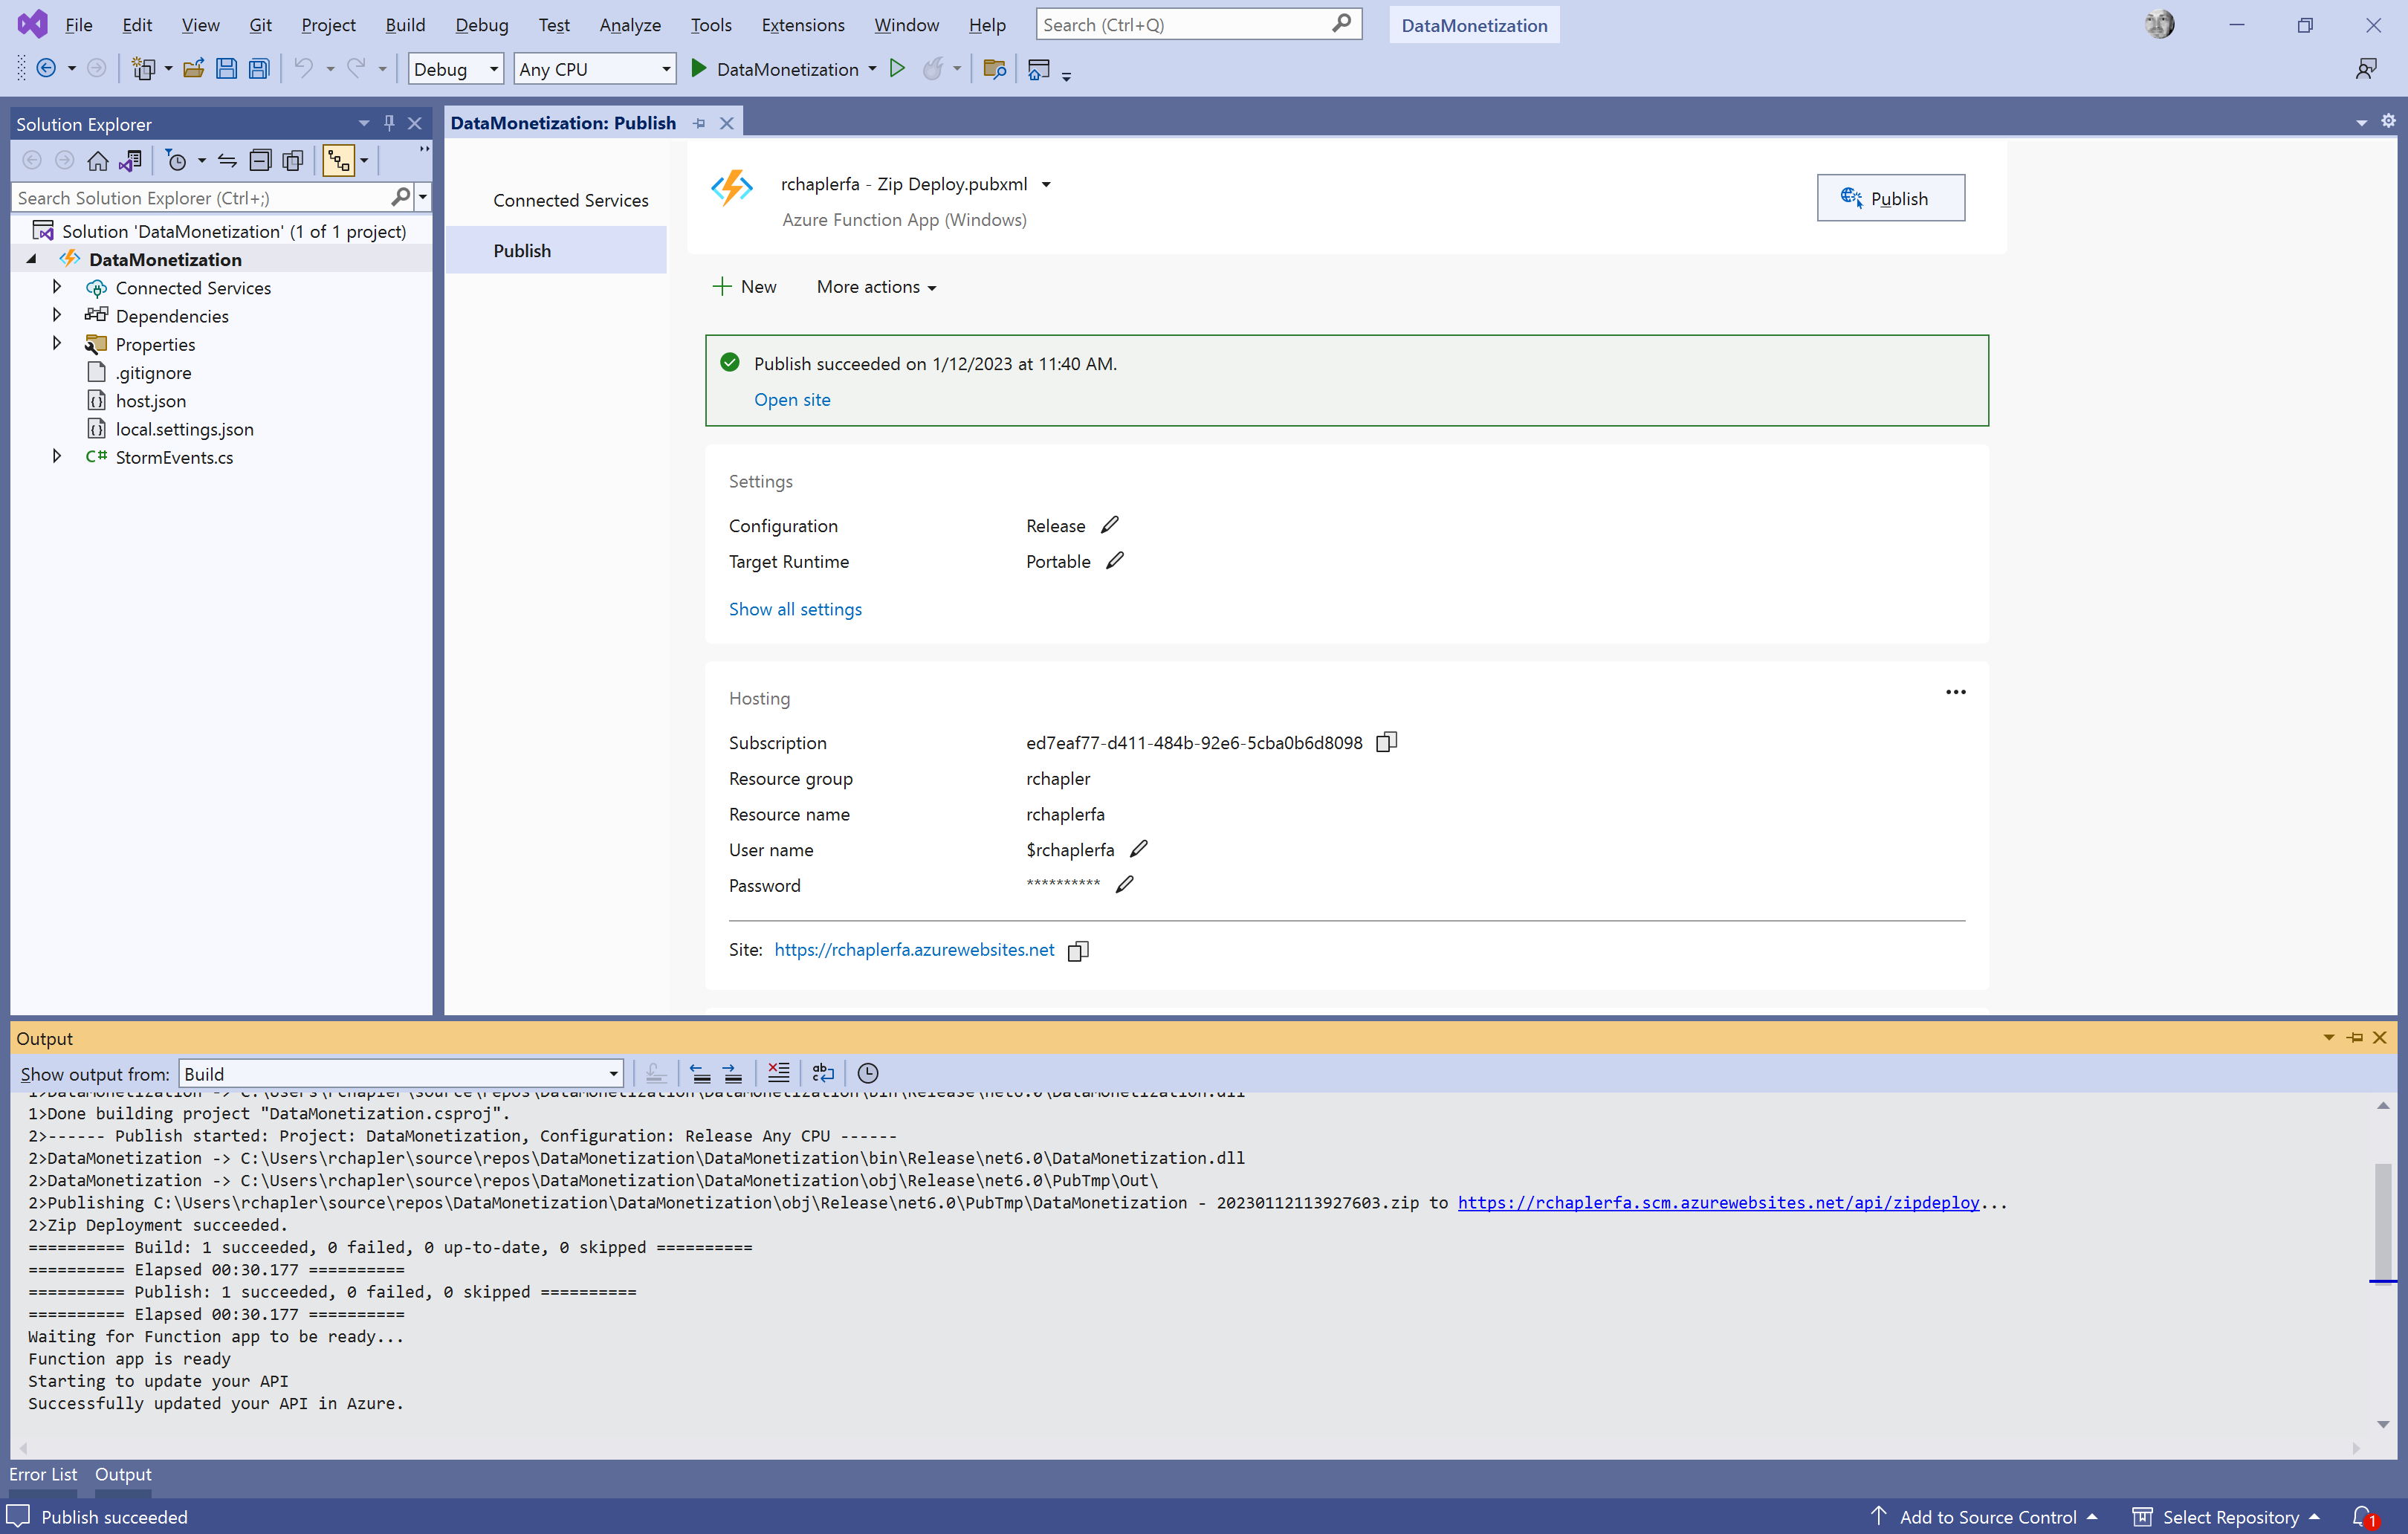Edit User name with pencil icon
The width and height of the screenshot is (2408, 1534).
point(1139,849)
